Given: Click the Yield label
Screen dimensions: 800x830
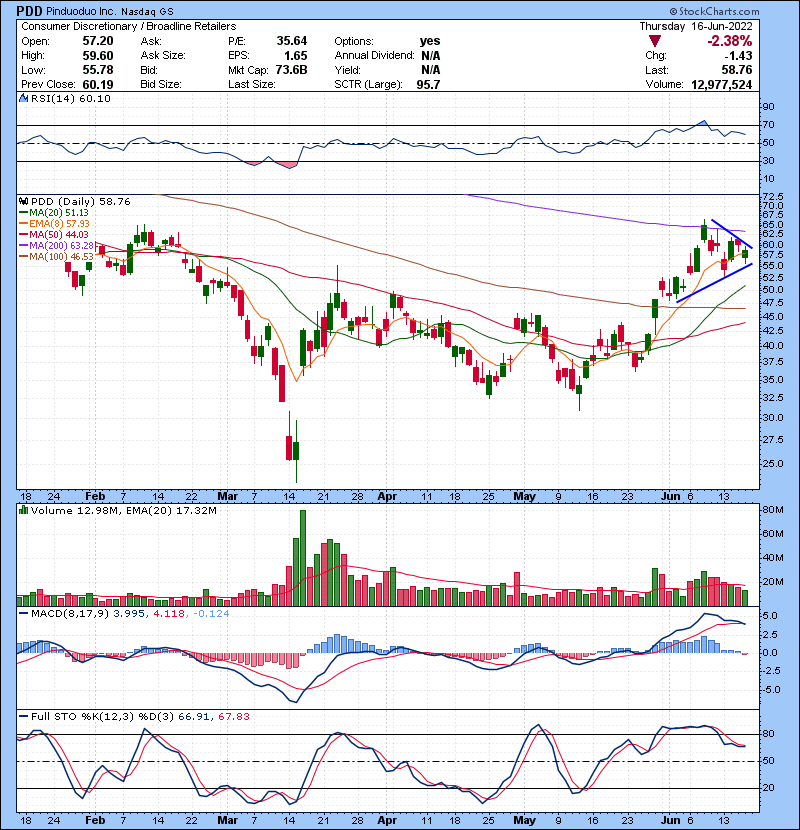Looking at the screenshot, I should (347, 70).
